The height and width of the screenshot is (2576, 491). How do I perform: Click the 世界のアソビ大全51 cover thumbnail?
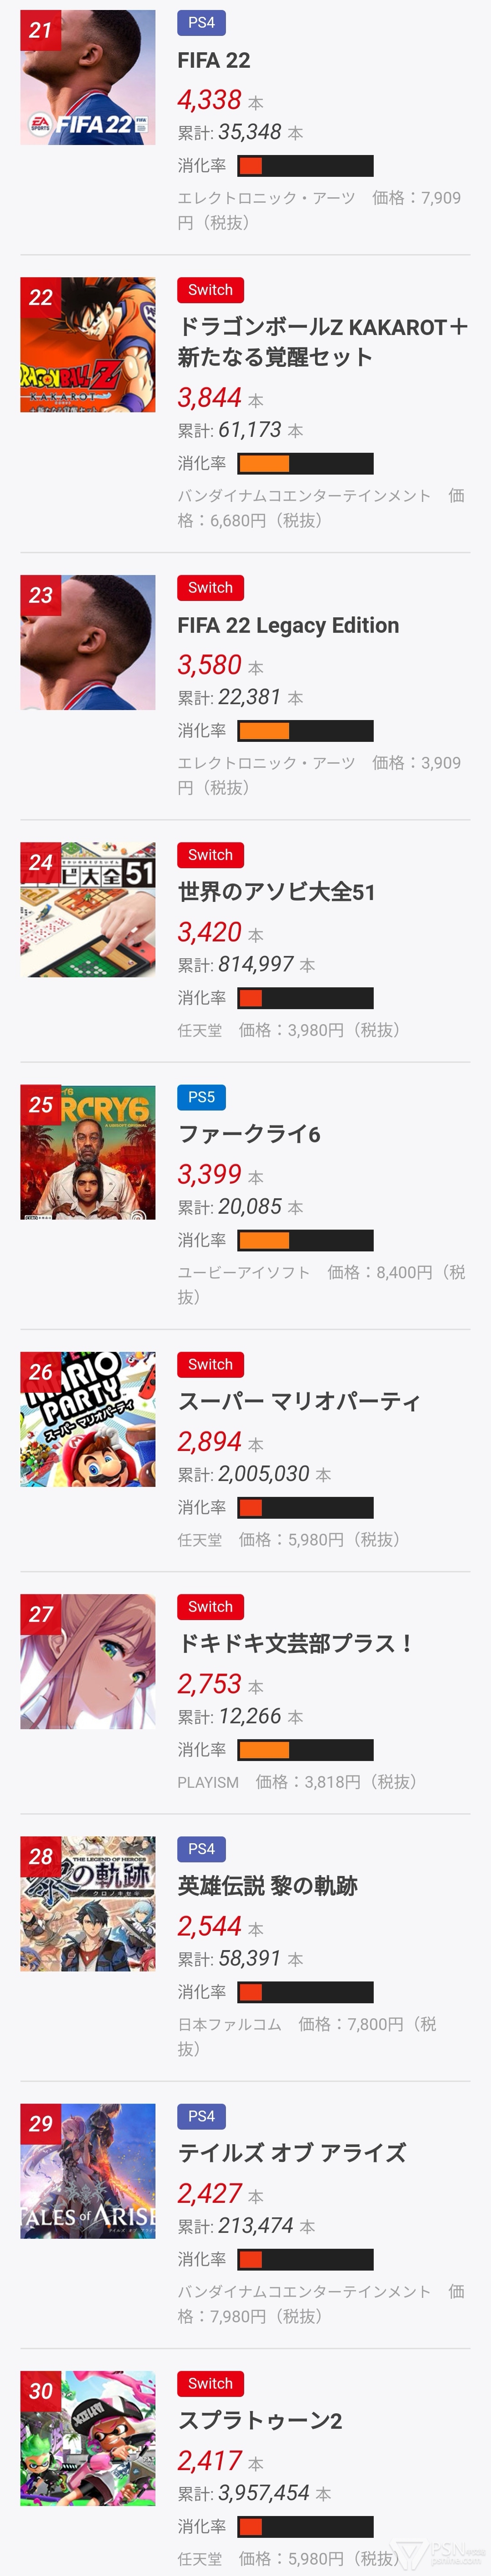[x=88, y=910]
